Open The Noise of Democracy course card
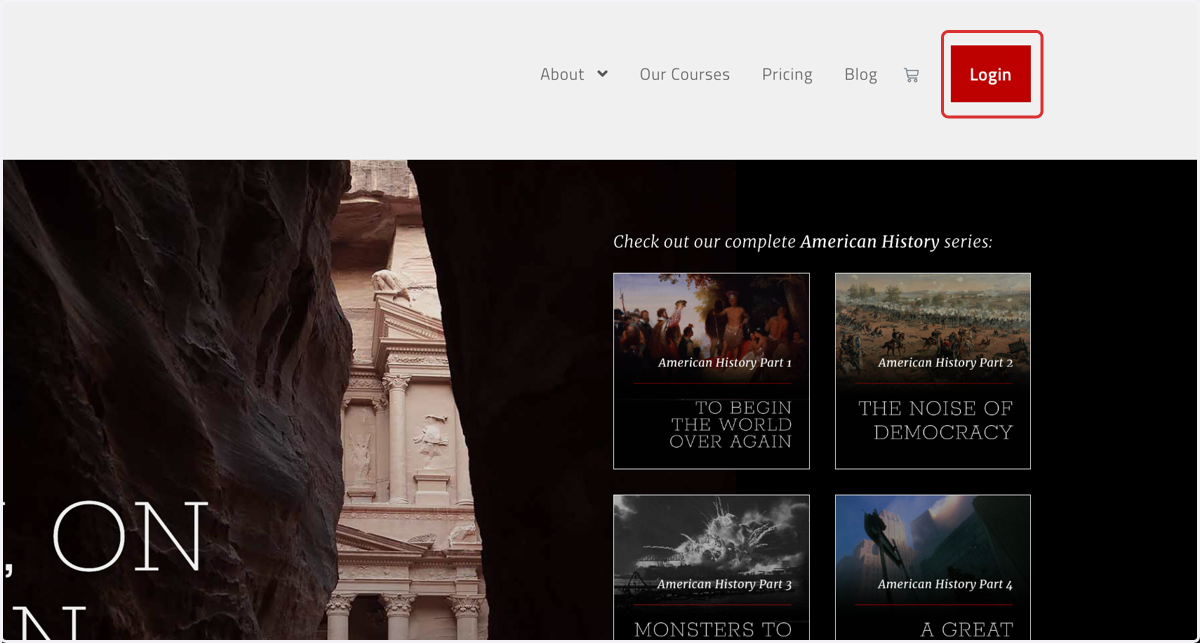 point(933,371)
